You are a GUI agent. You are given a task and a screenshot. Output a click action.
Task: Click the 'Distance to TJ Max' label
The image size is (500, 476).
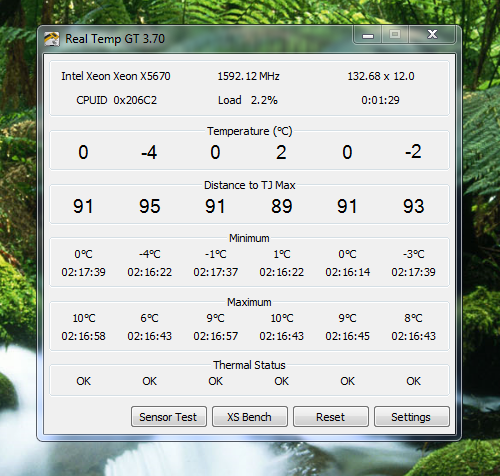click(x=250, y=185)
